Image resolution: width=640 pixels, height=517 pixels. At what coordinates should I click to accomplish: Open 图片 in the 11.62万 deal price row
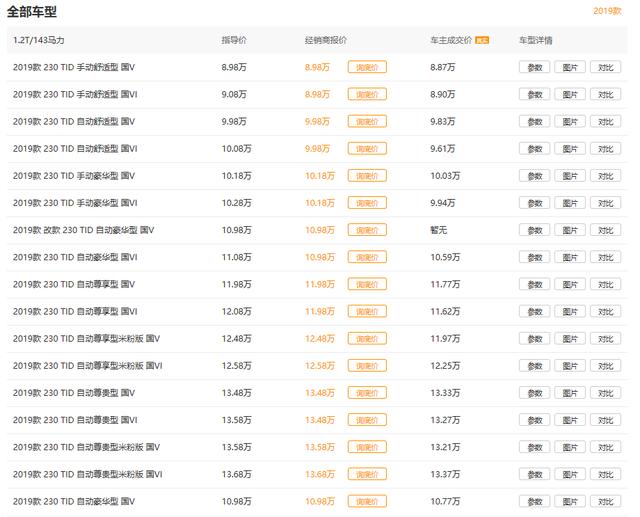point(570,311)
